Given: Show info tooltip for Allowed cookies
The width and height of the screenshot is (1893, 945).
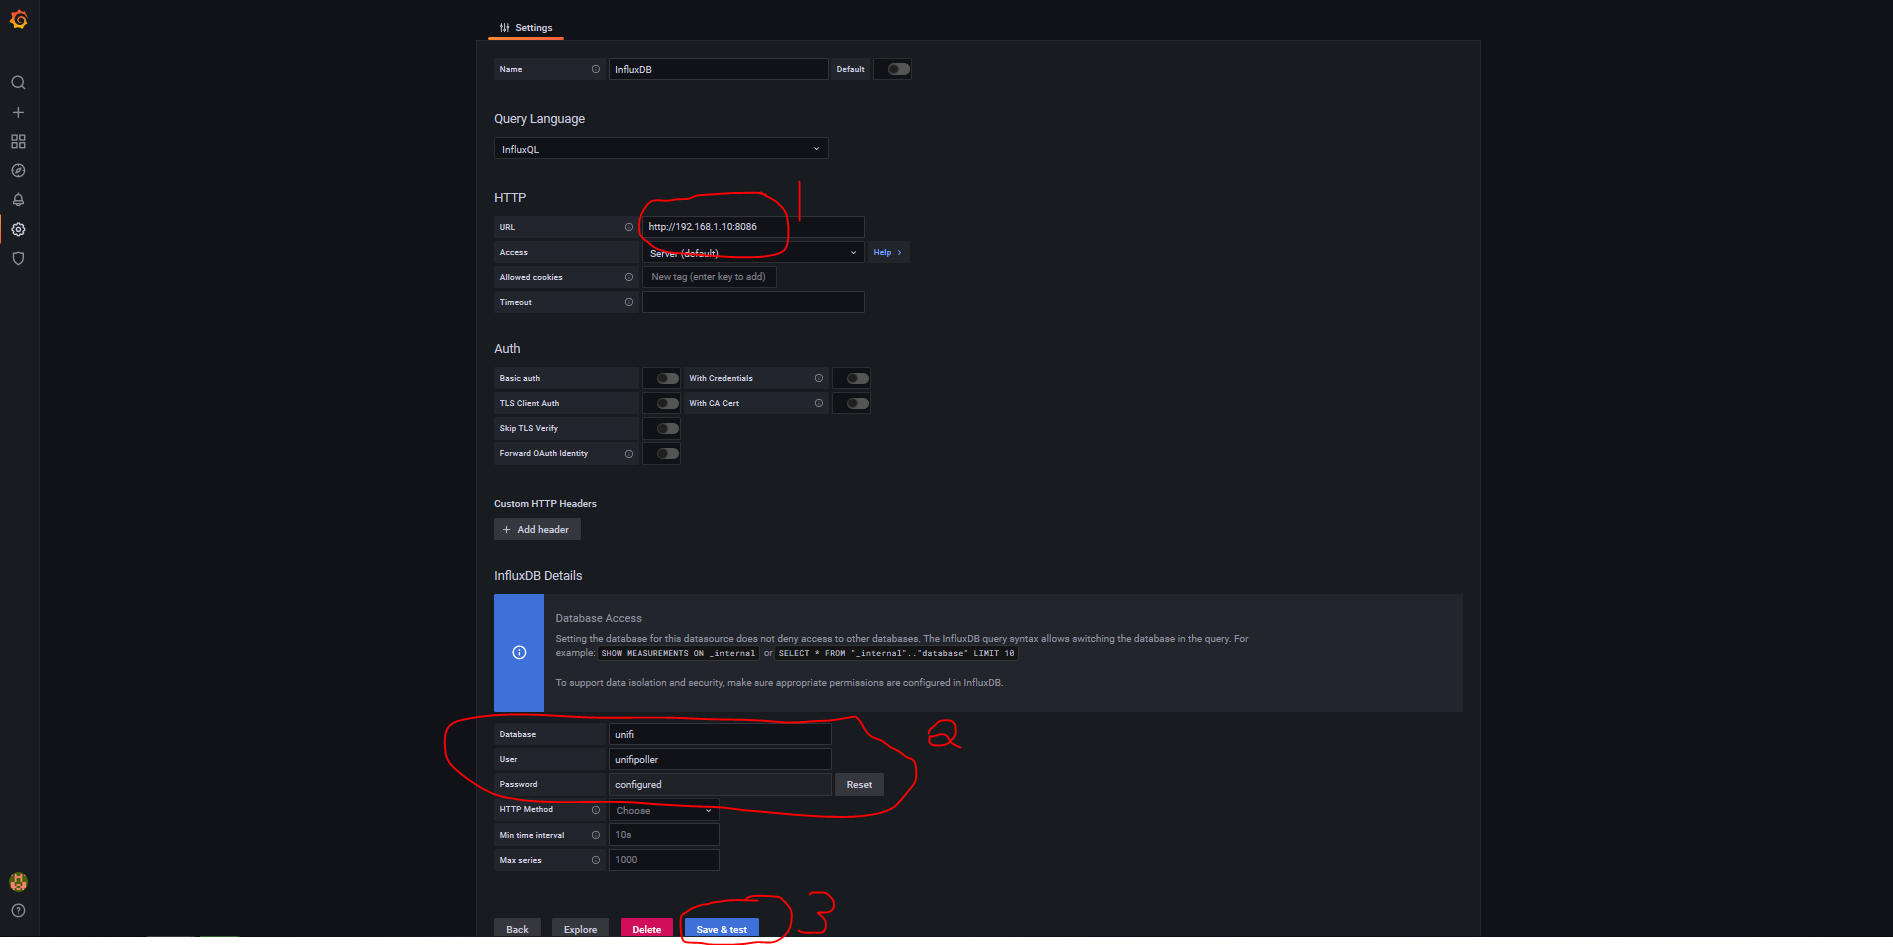Looking at the screenshot, I should point(629,277).
